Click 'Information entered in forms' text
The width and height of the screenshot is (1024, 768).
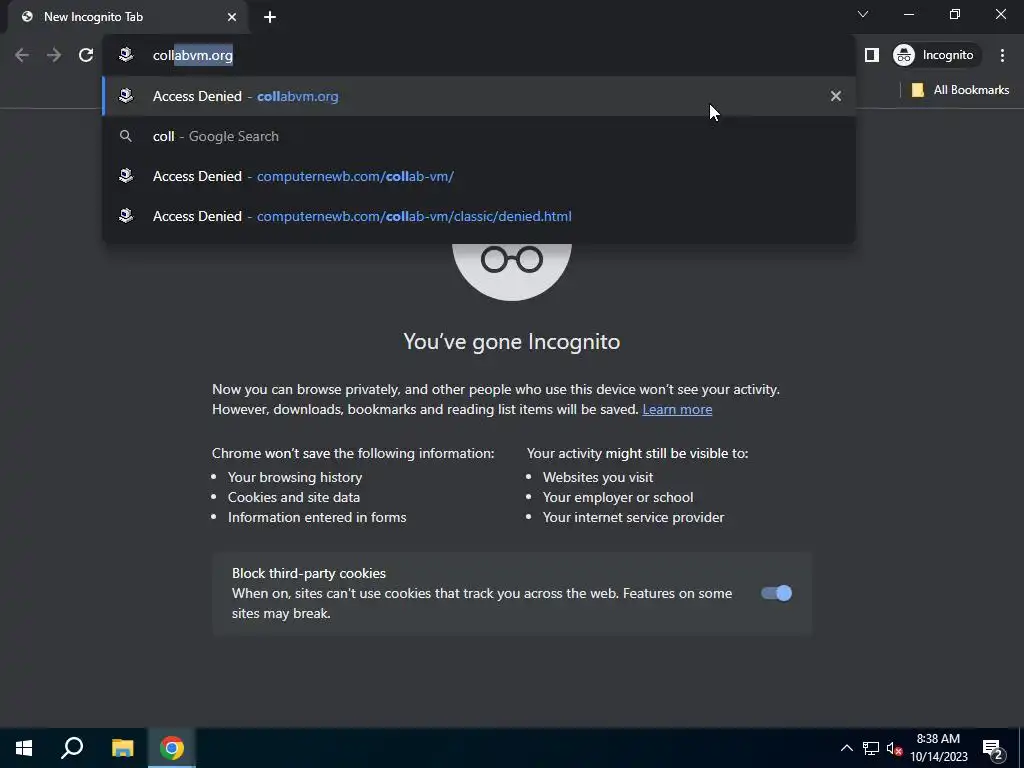tap(317, 517)
